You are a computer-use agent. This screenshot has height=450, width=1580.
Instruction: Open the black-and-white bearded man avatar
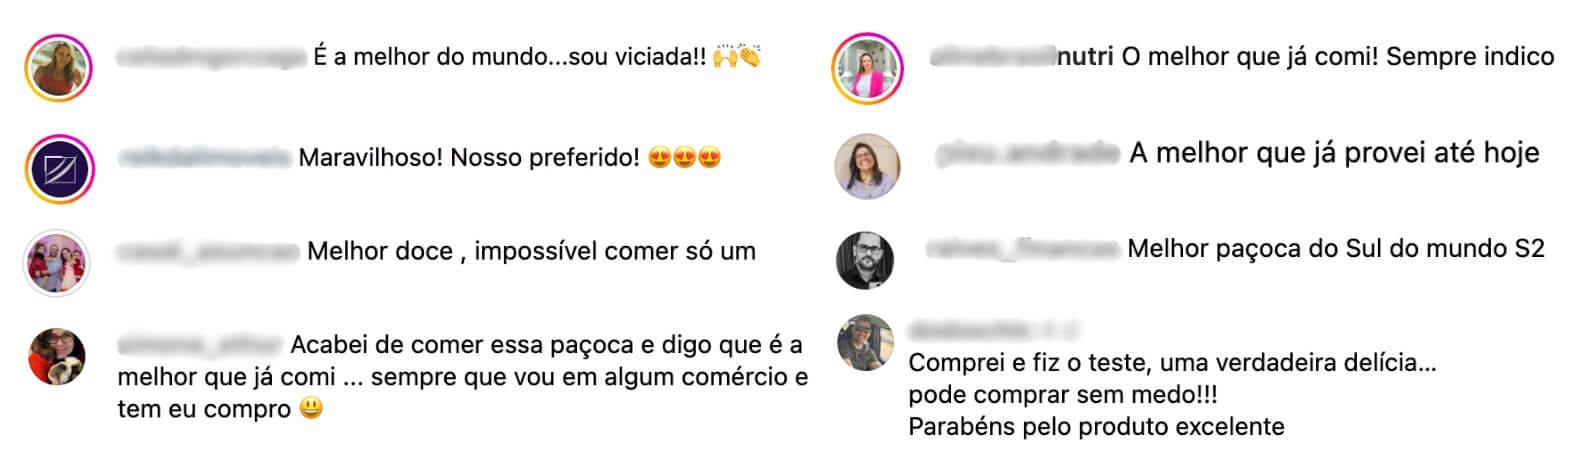tap(865, 260)
